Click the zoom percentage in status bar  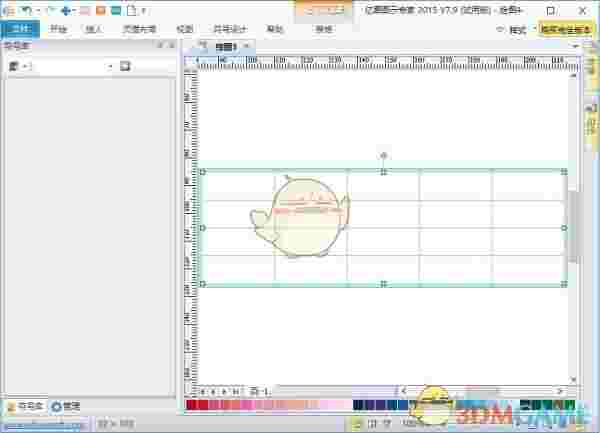[409, 423]
